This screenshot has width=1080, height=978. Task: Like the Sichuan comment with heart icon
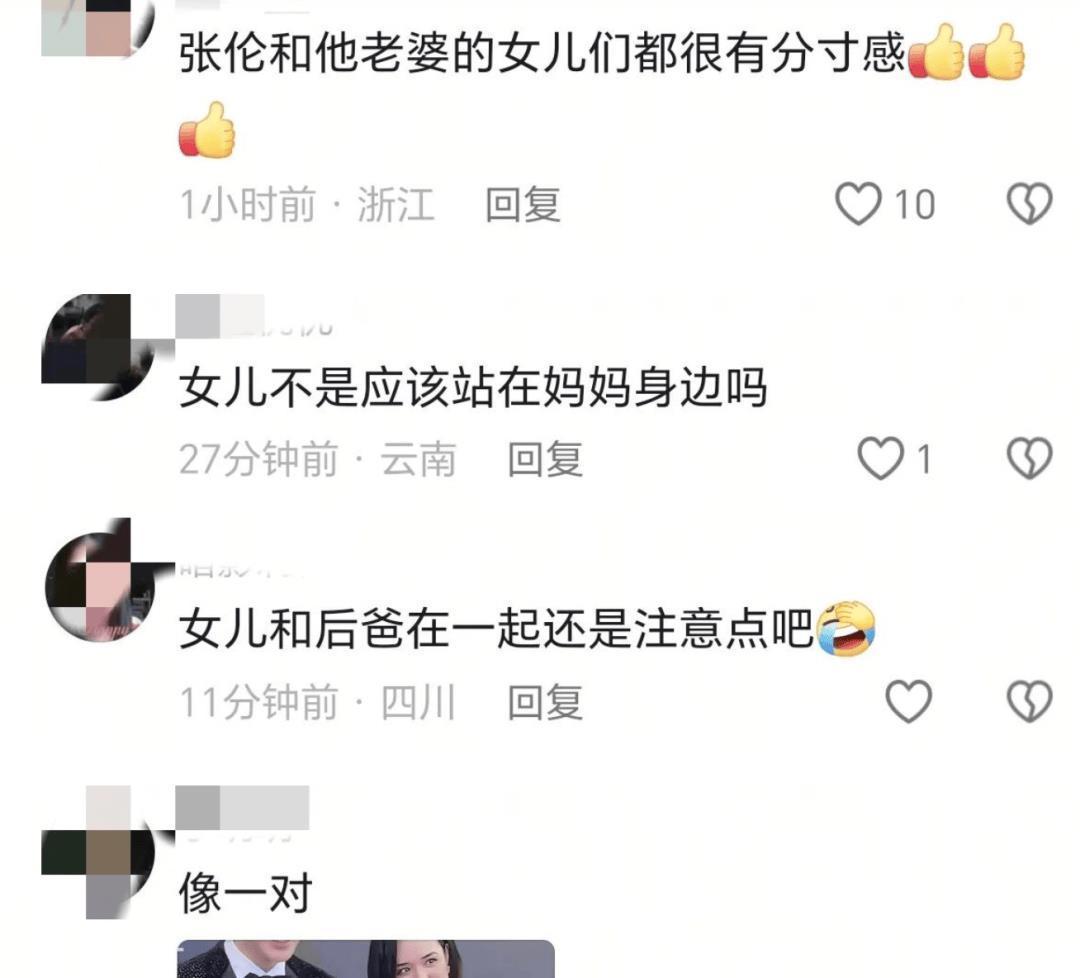point(908,702)
